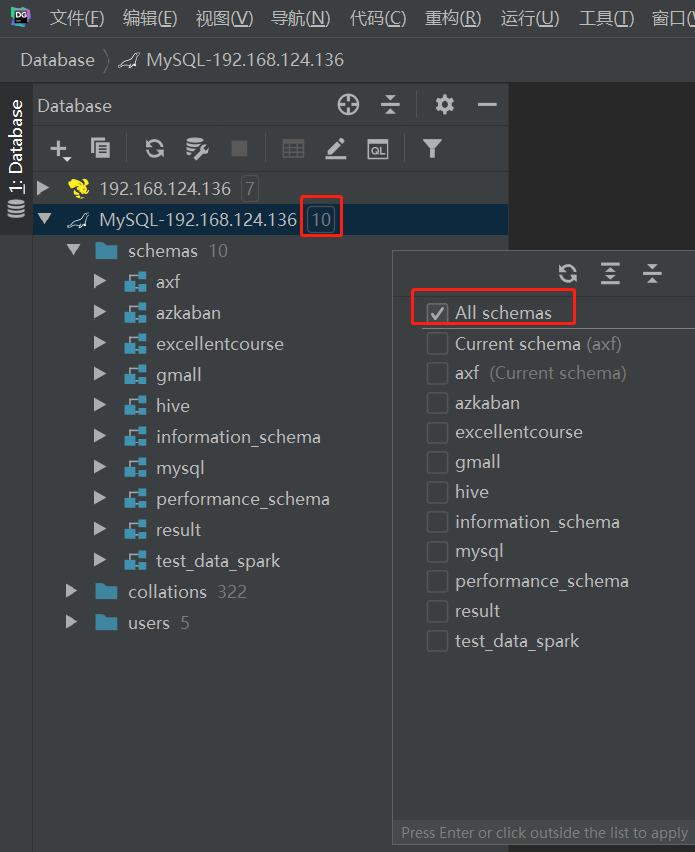Image resolution: width=695 pixels, height=852 pixels.
Task: Toggle the 1: Database side tab
Action: [16, 159]
